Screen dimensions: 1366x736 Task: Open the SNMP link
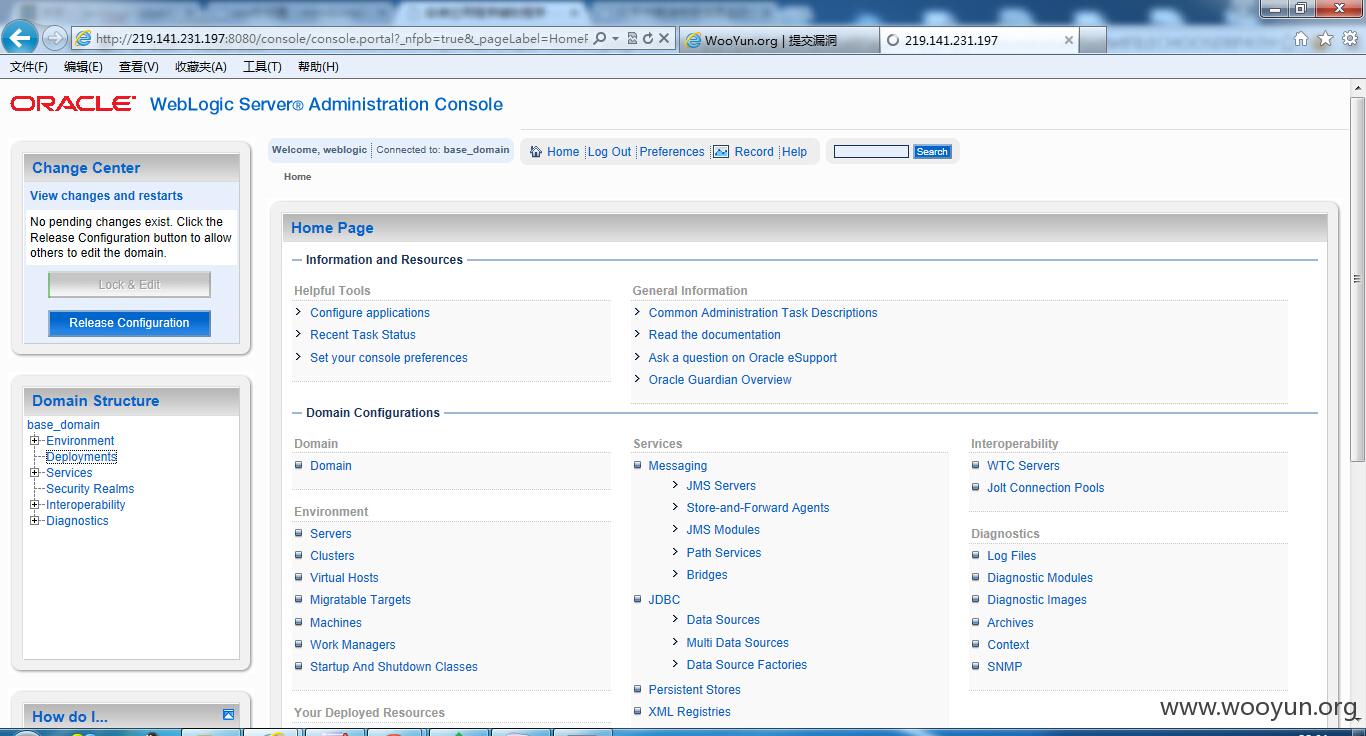coord(1005,667)
